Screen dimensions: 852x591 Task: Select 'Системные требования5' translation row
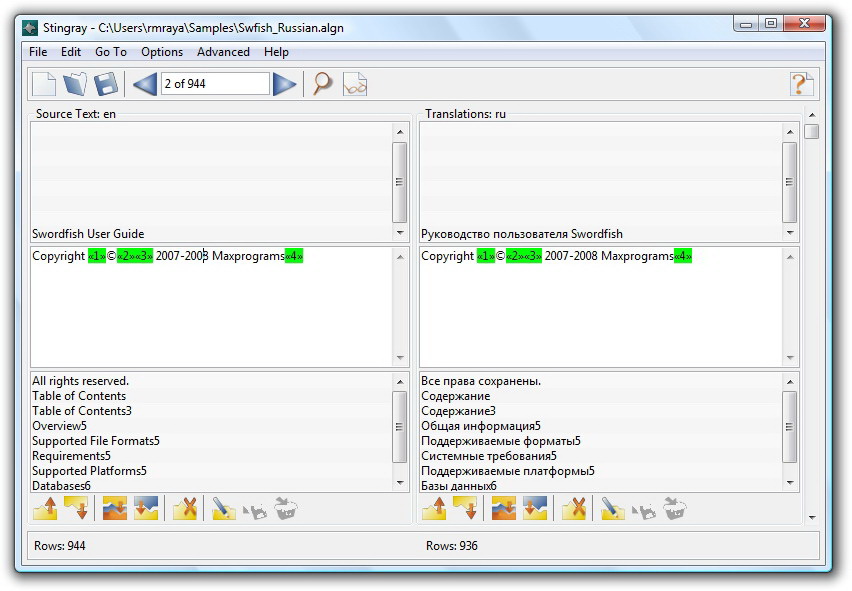pos(600,456)
